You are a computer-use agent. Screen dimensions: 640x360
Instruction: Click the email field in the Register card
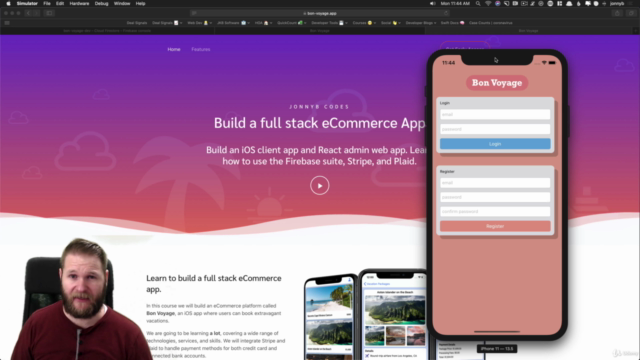click(x=495, y=183)
